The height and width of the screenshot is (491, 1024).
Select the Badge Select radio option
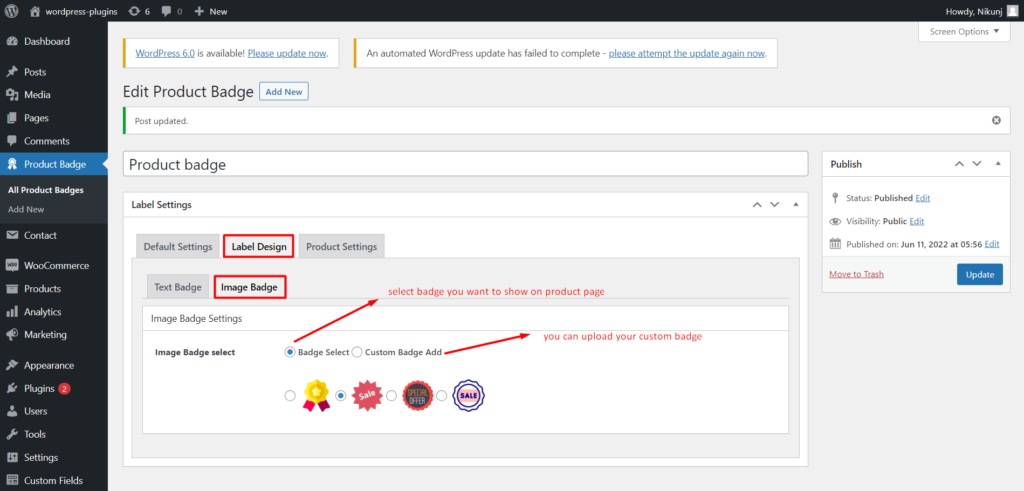[x=290, y=352]
